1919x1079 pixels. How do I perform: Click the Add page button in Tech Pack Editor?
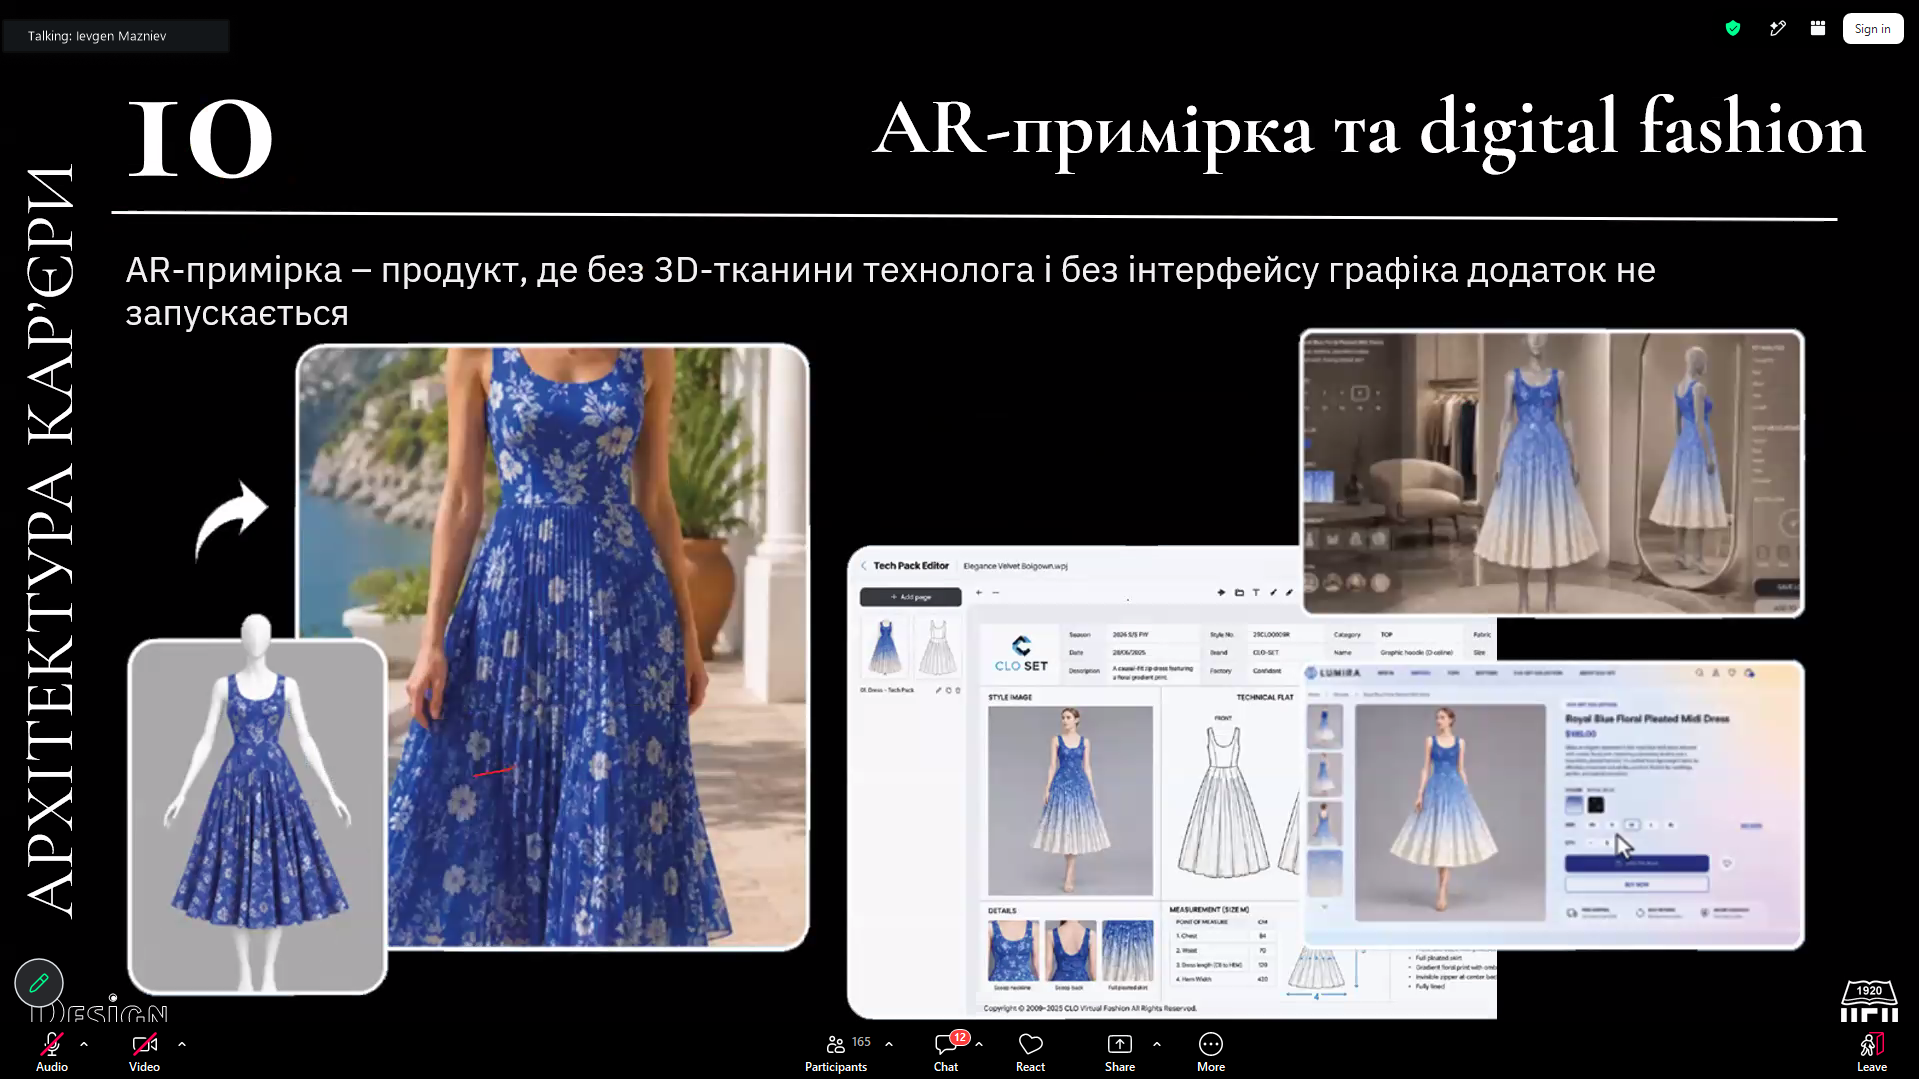[x=910, y=597]
